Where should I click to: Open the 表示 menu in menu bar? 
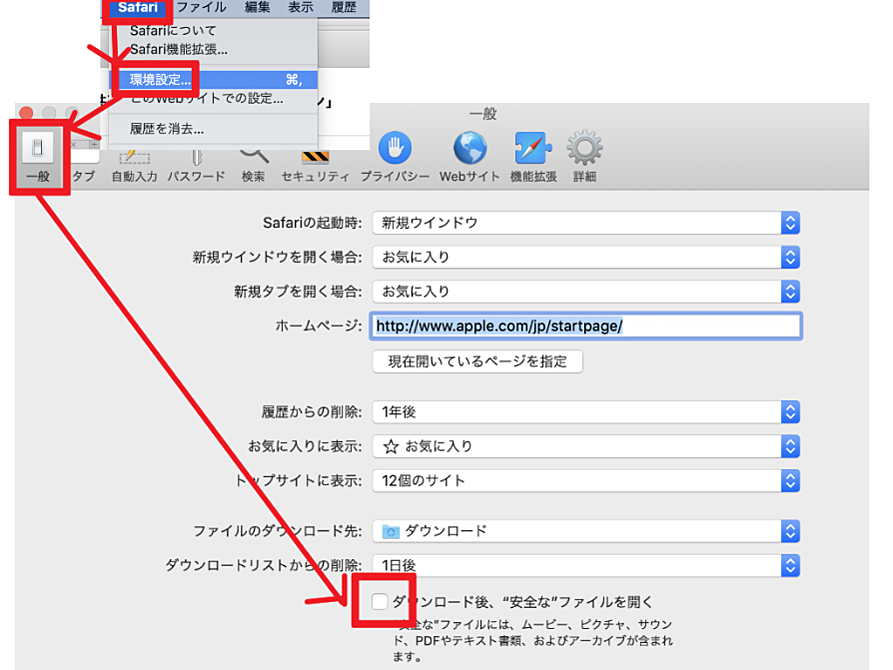[301, 7]
